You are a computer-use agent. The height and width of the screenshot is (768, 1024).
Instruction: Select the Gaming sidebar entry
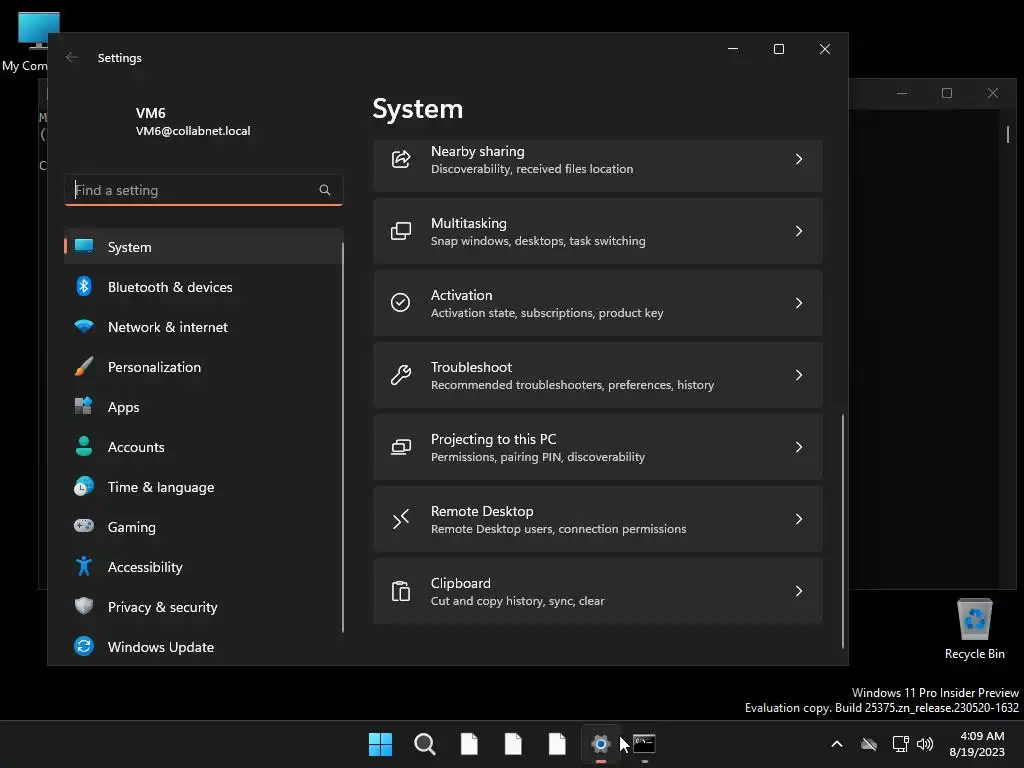203,526
